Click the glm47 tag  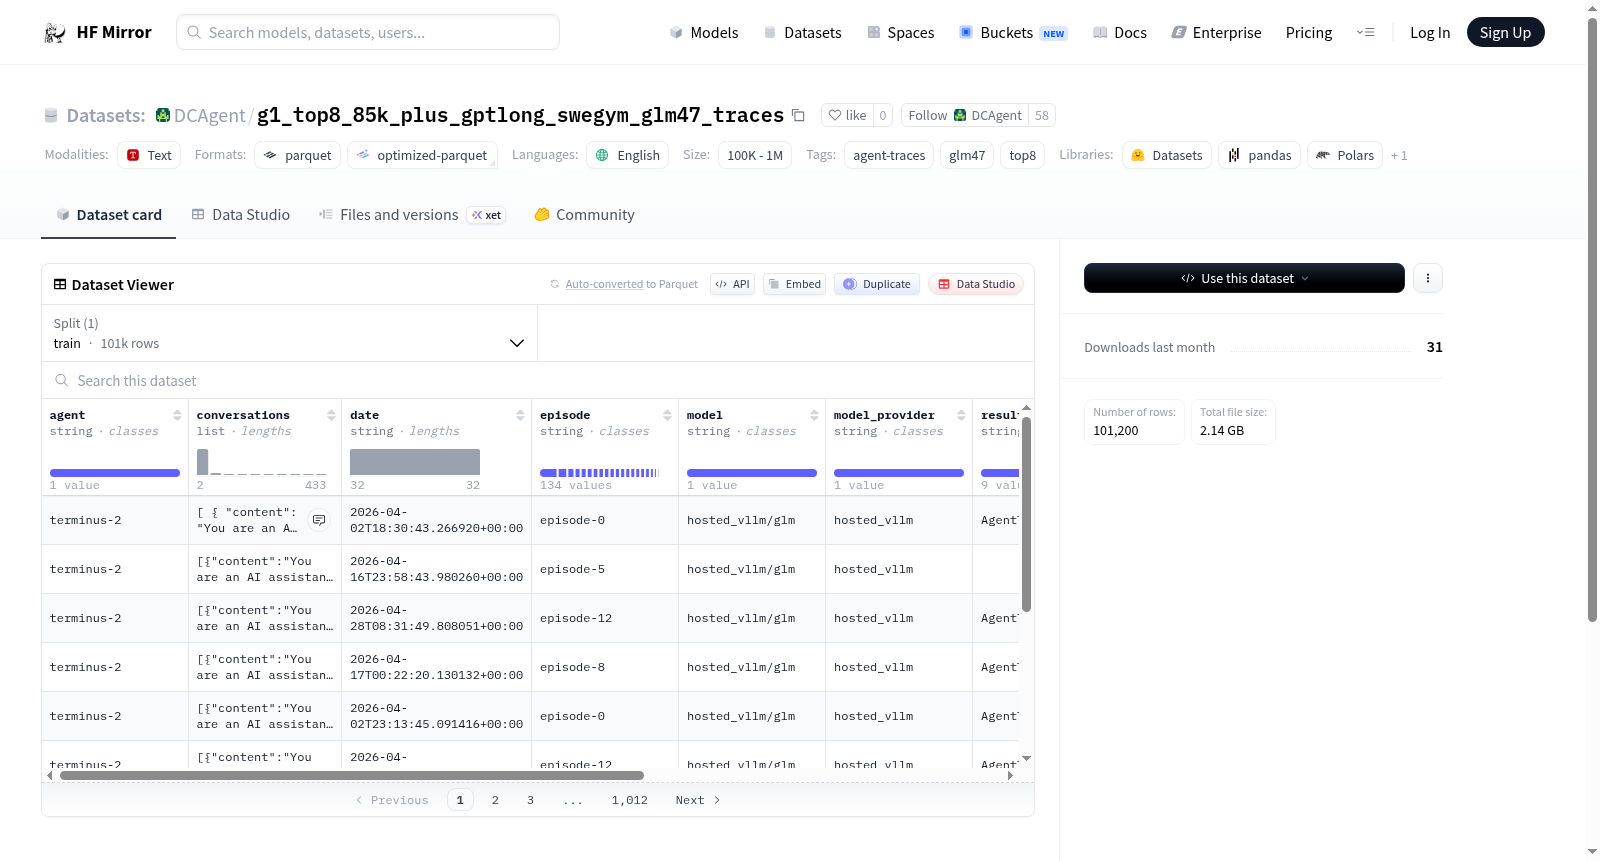click(967, 155)
